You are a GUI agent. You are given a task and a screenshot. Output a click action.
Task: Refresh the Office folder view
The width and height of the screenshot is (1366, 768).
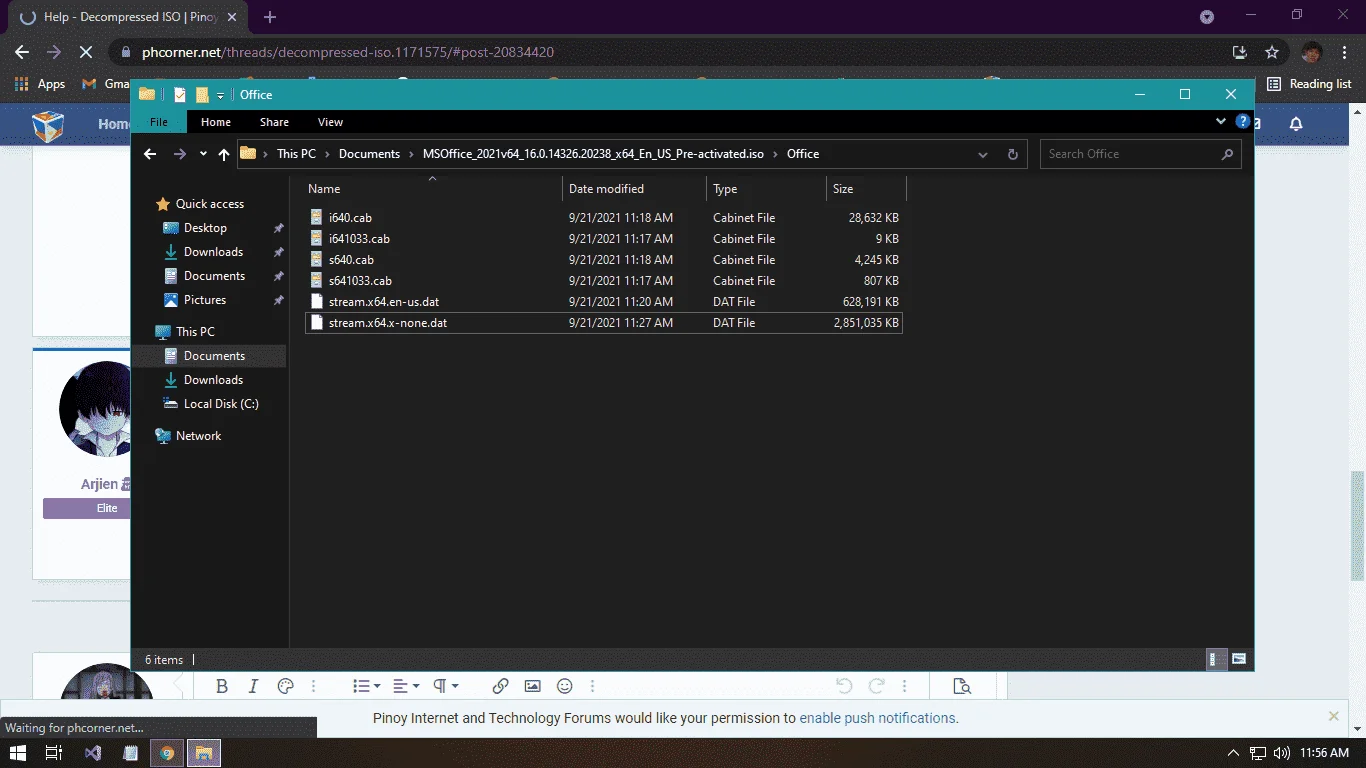click(1012, 154)
